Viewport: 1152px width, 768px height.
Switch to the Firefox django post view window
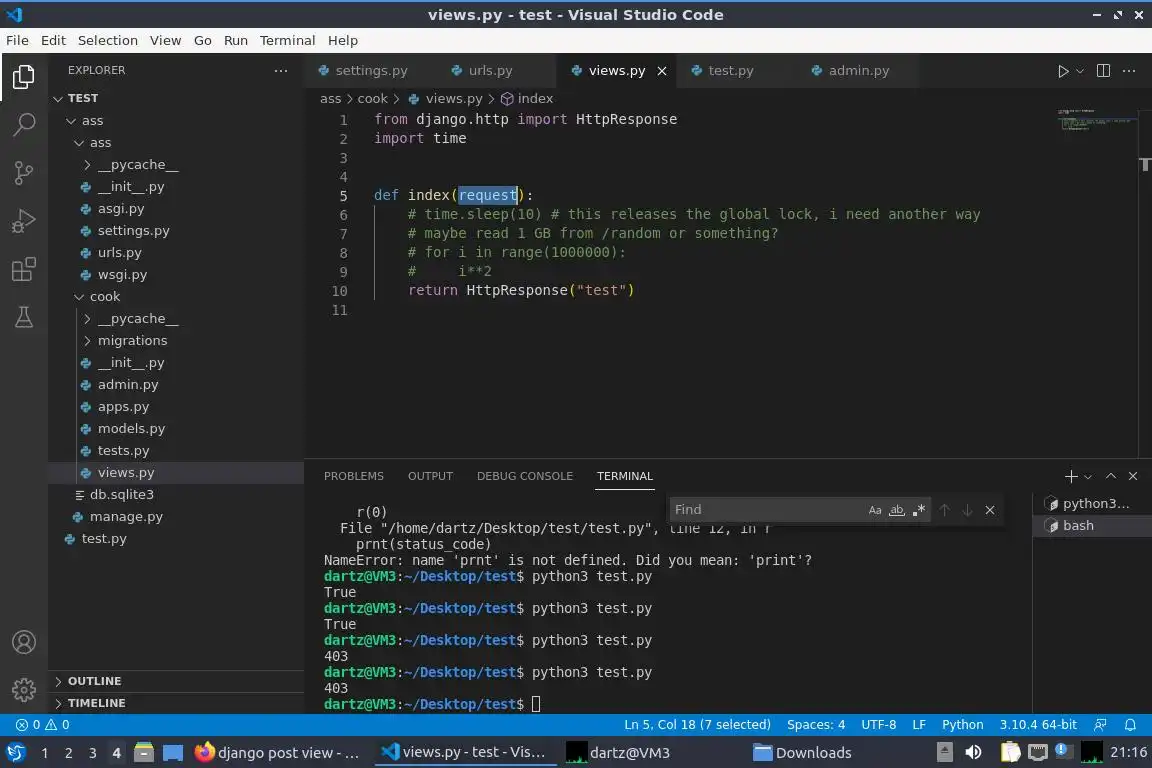pyautogui.click(x=277, y=753)
